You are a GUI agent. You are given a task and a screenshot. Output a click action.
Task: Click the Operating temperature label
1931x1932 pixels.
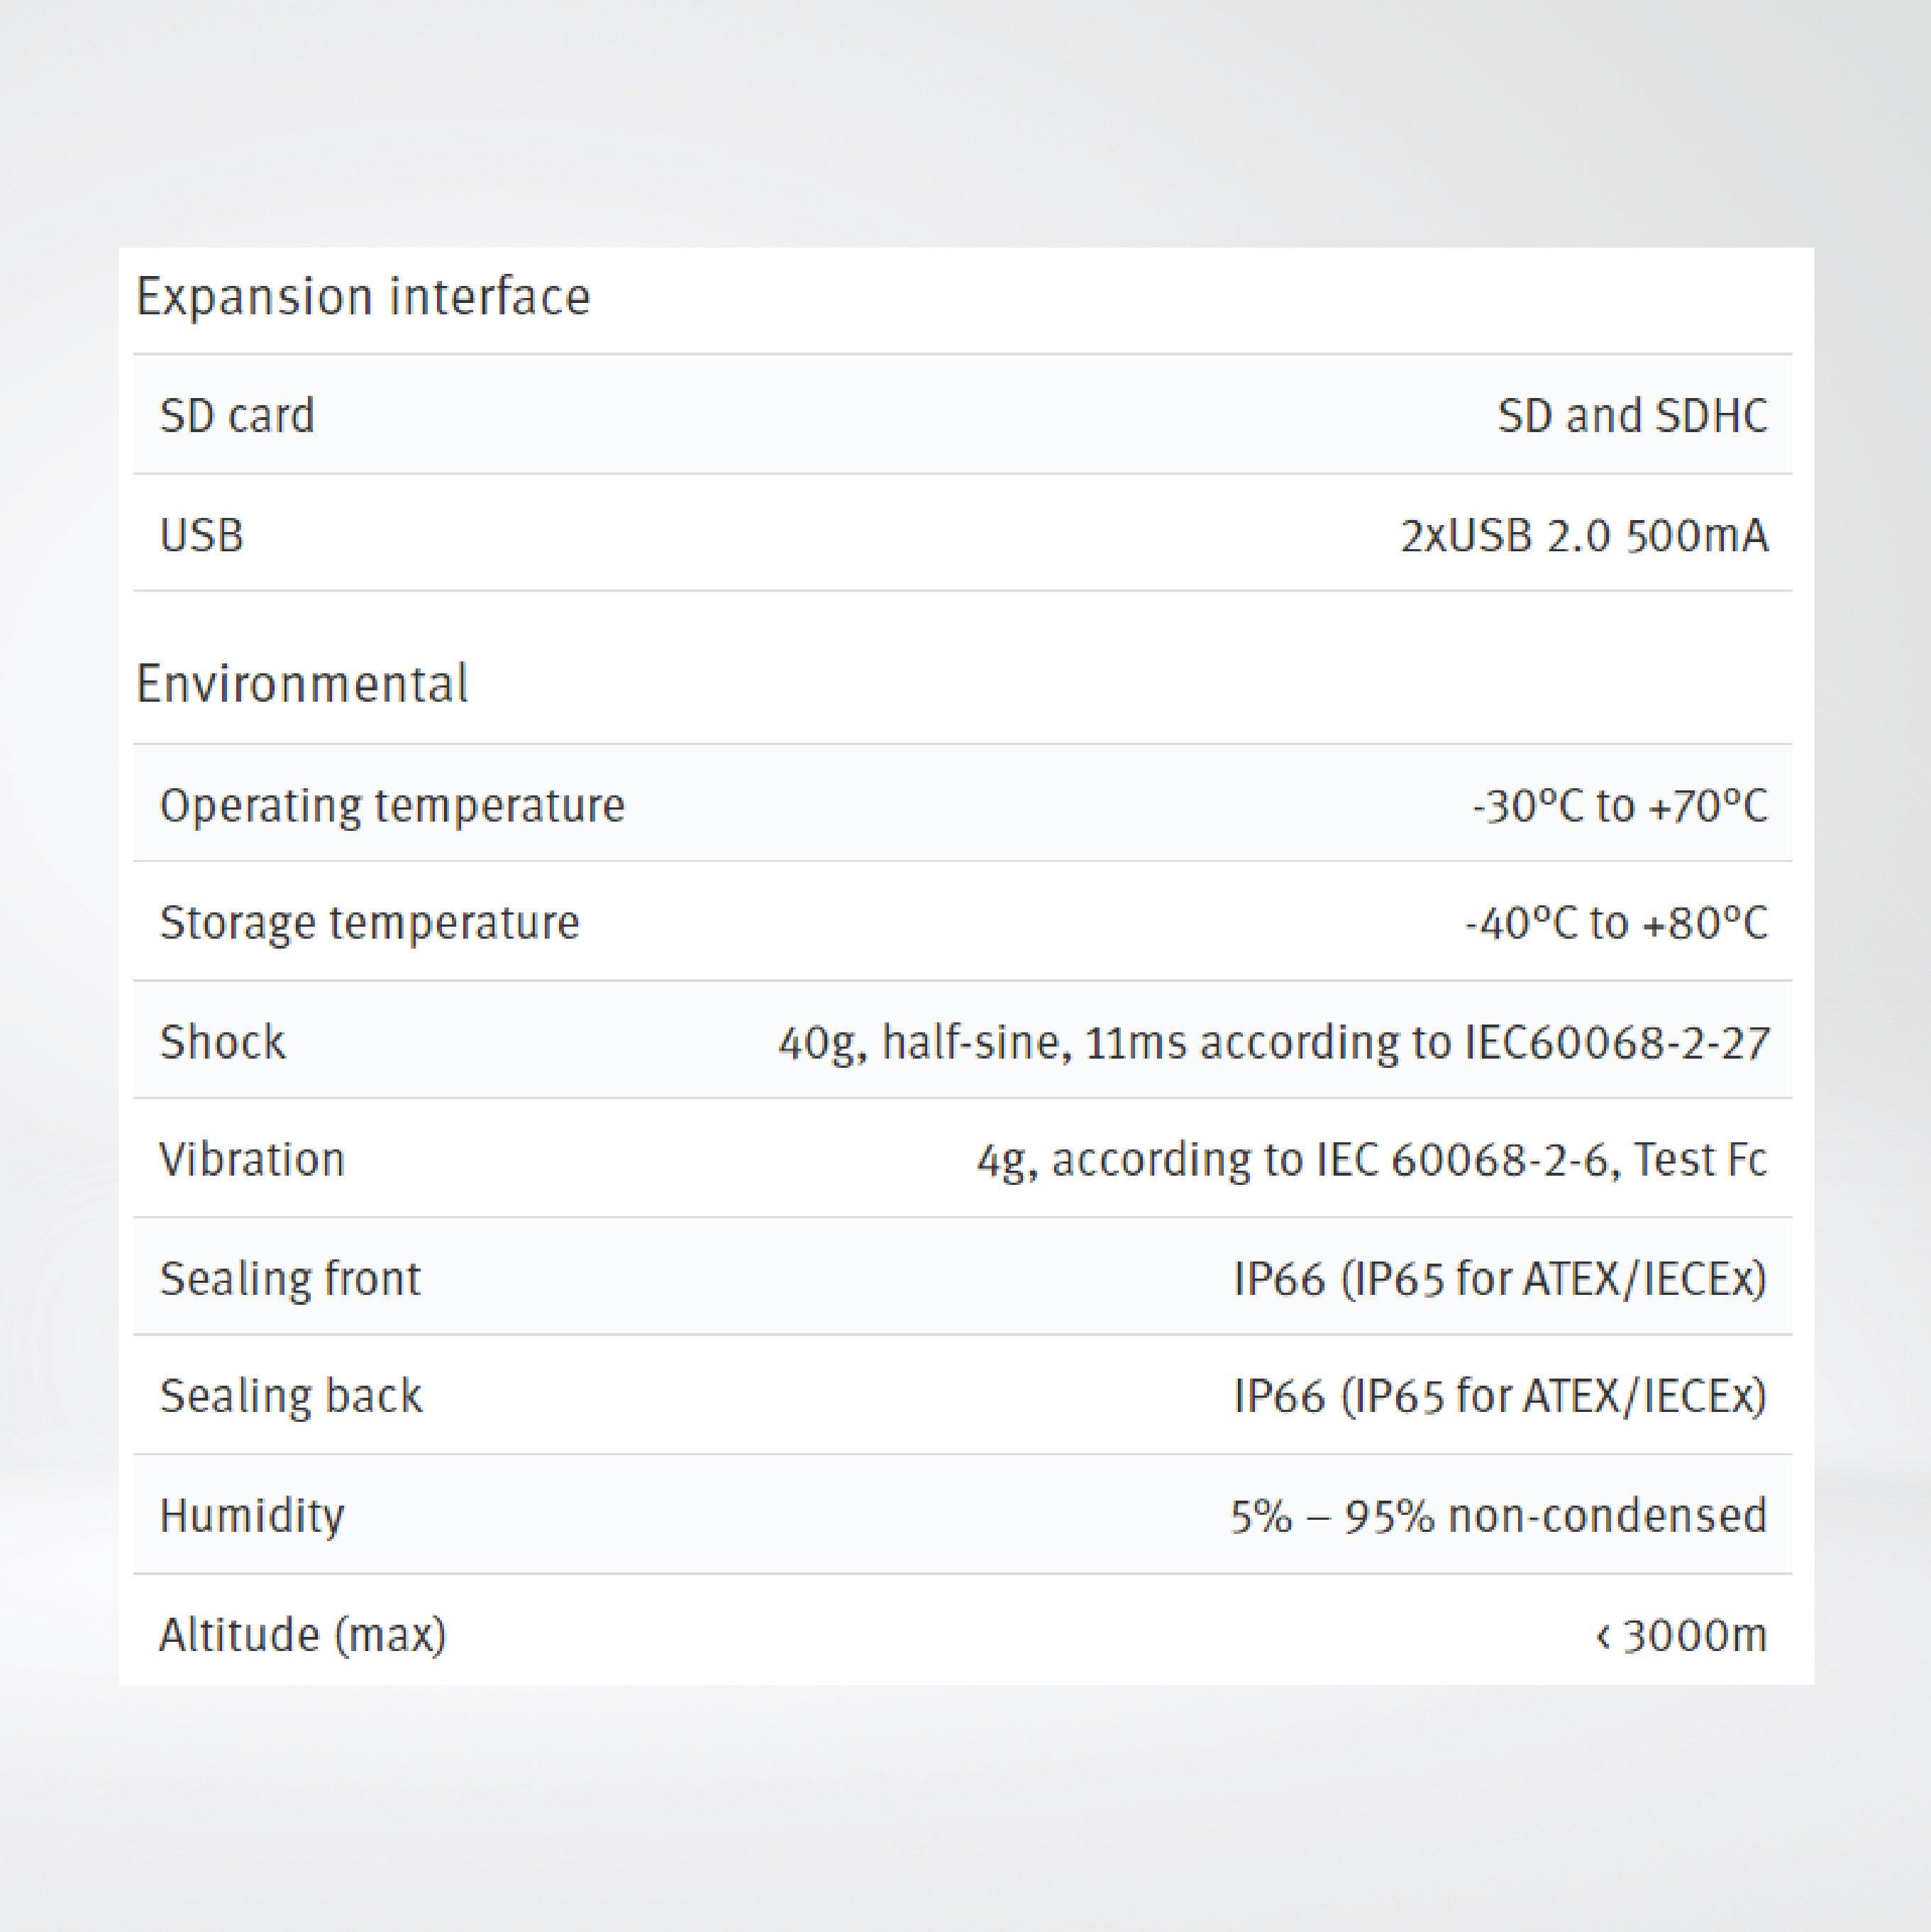click(x=392, y=805)
